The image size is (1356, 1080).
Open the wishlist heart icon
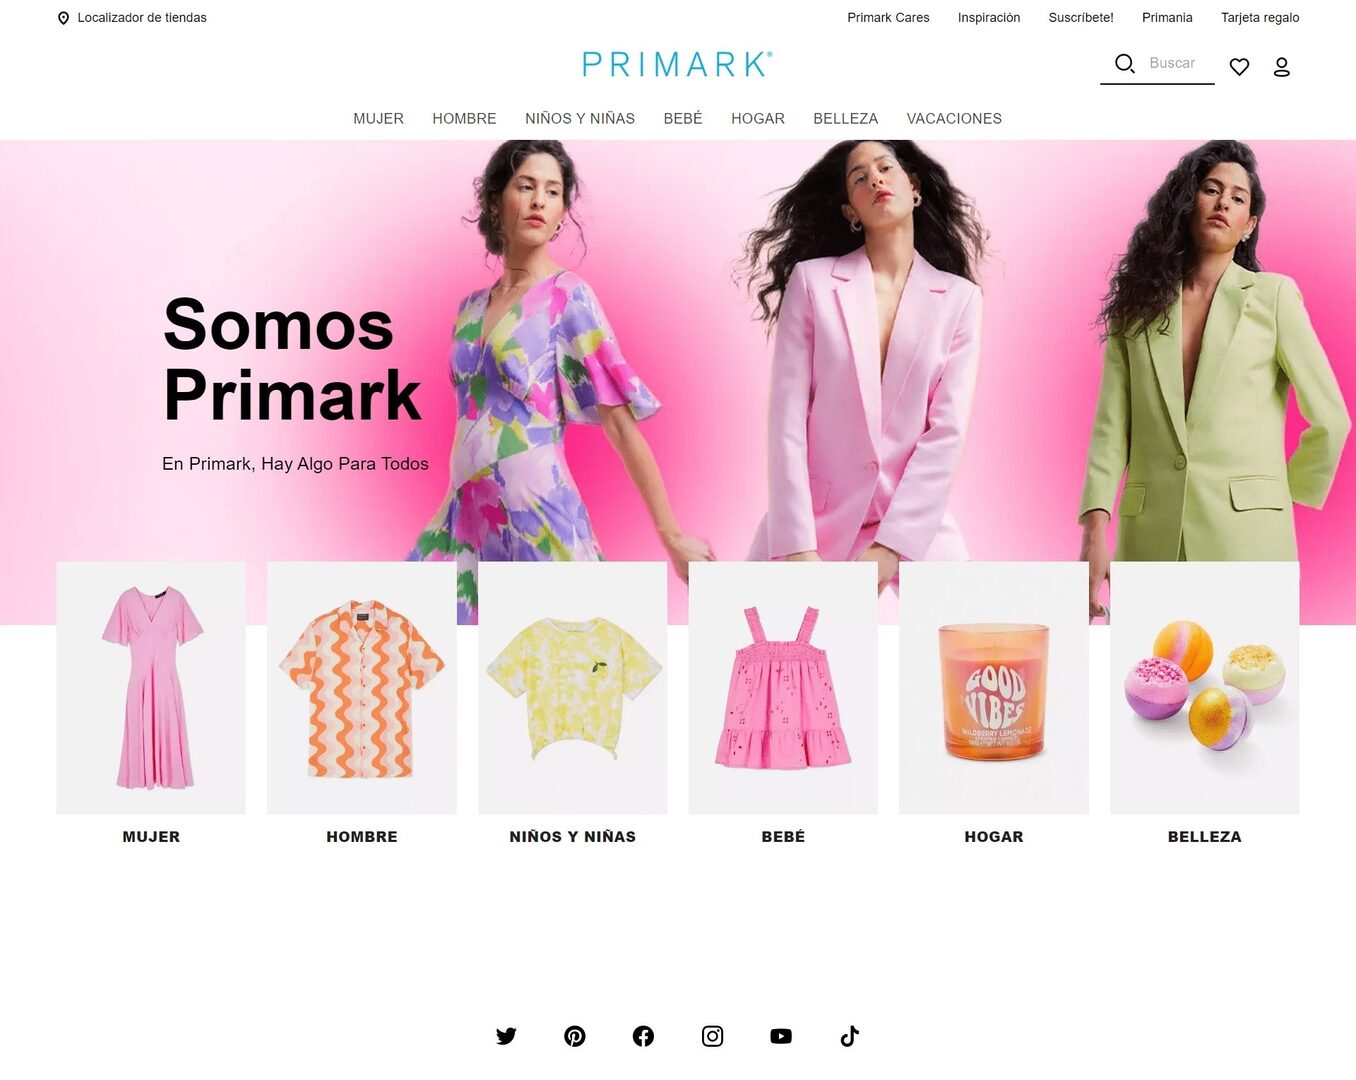coord(1239,67)
